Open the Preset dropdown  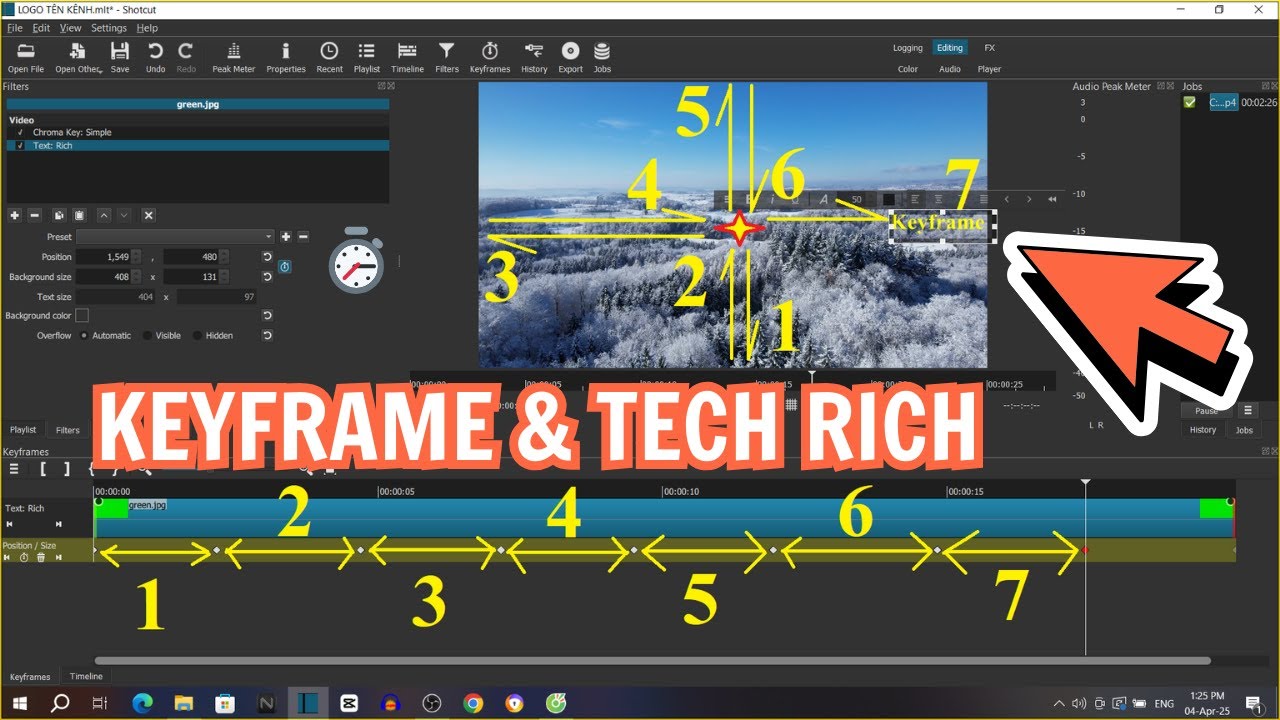[175, 237]
